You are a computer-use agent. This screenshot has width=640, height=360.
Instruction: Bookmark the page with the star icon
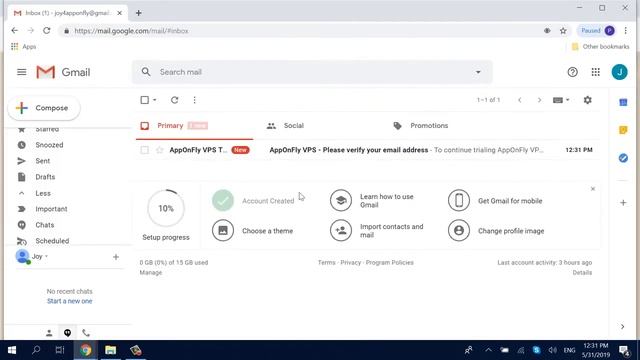pos(563,31)
